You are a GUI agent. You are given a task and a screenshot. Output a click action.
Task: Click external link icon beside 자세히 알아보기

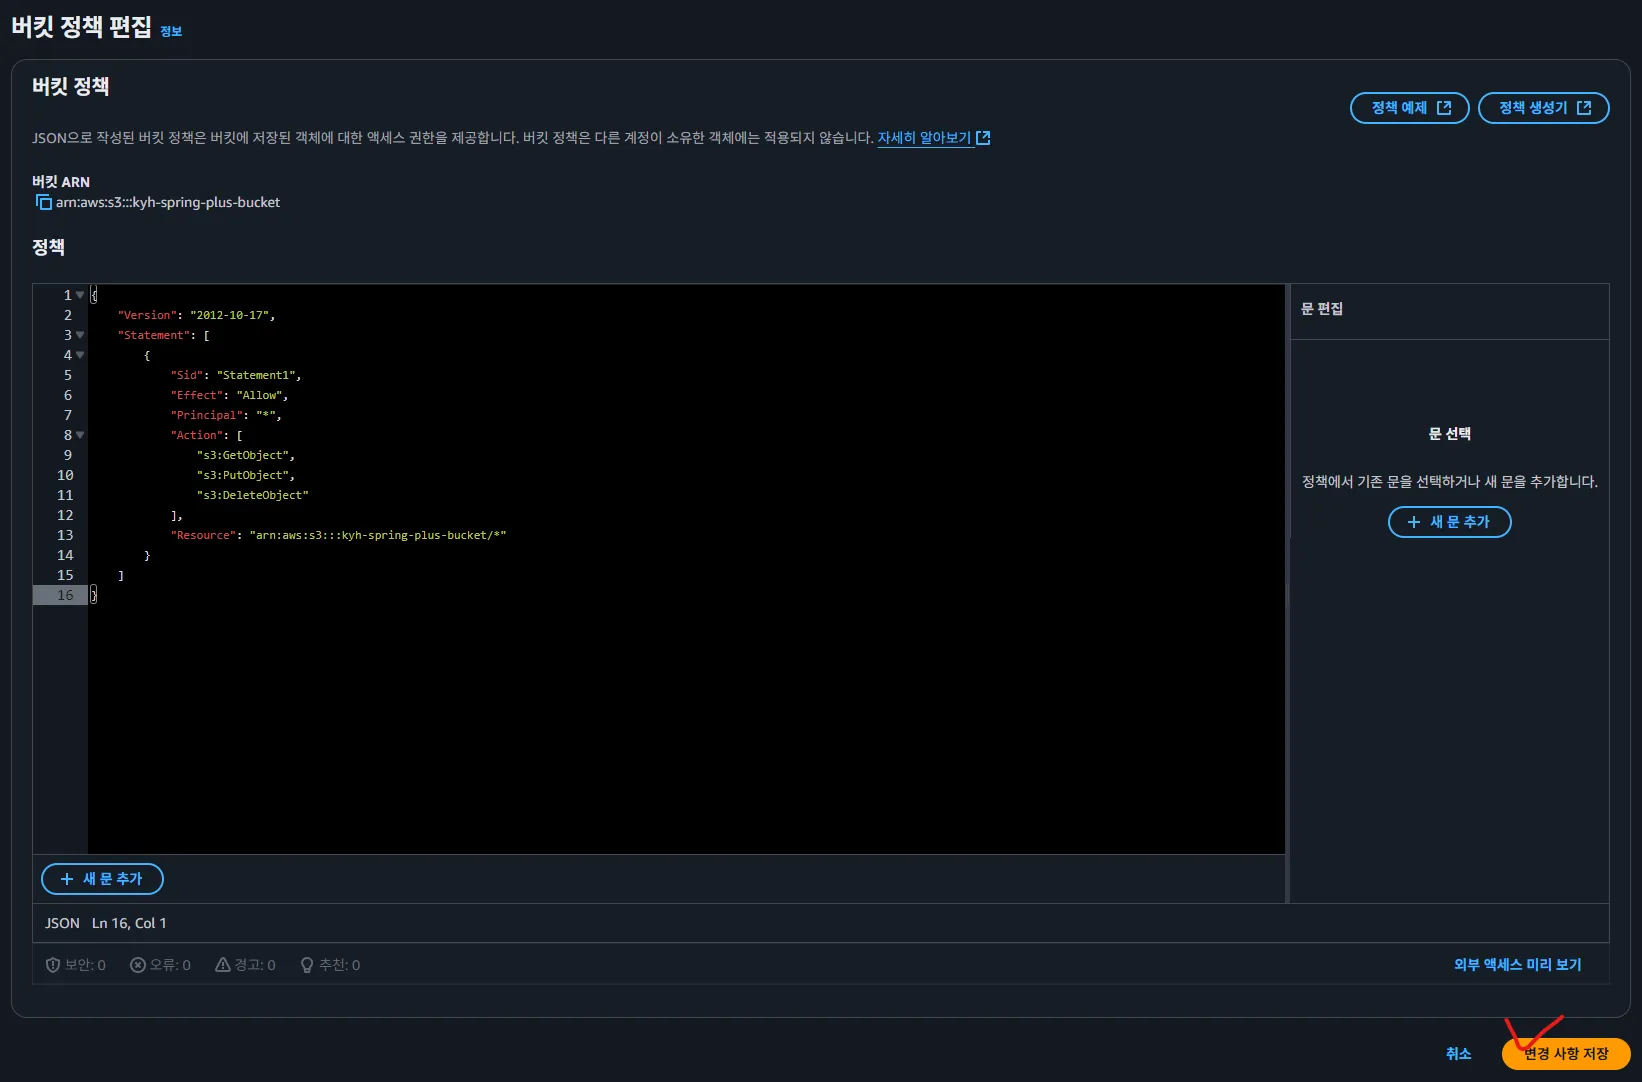pos(983,138)
